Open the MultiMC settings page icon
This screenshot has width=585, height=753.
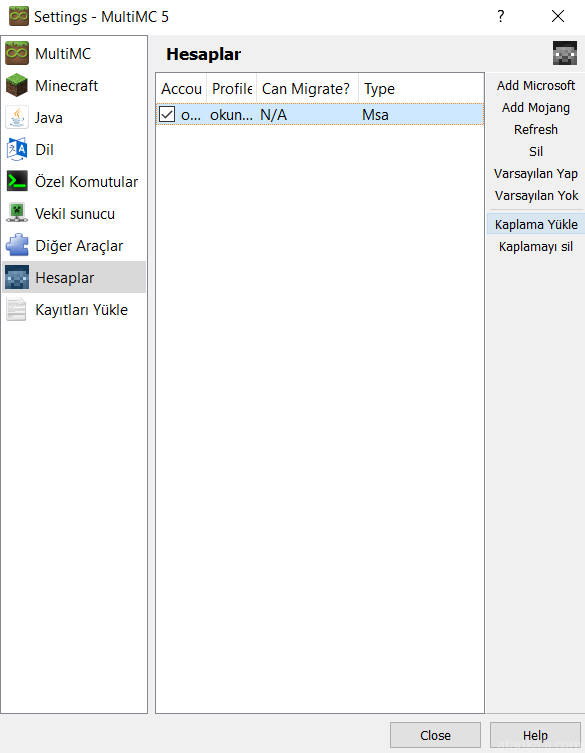17,53
